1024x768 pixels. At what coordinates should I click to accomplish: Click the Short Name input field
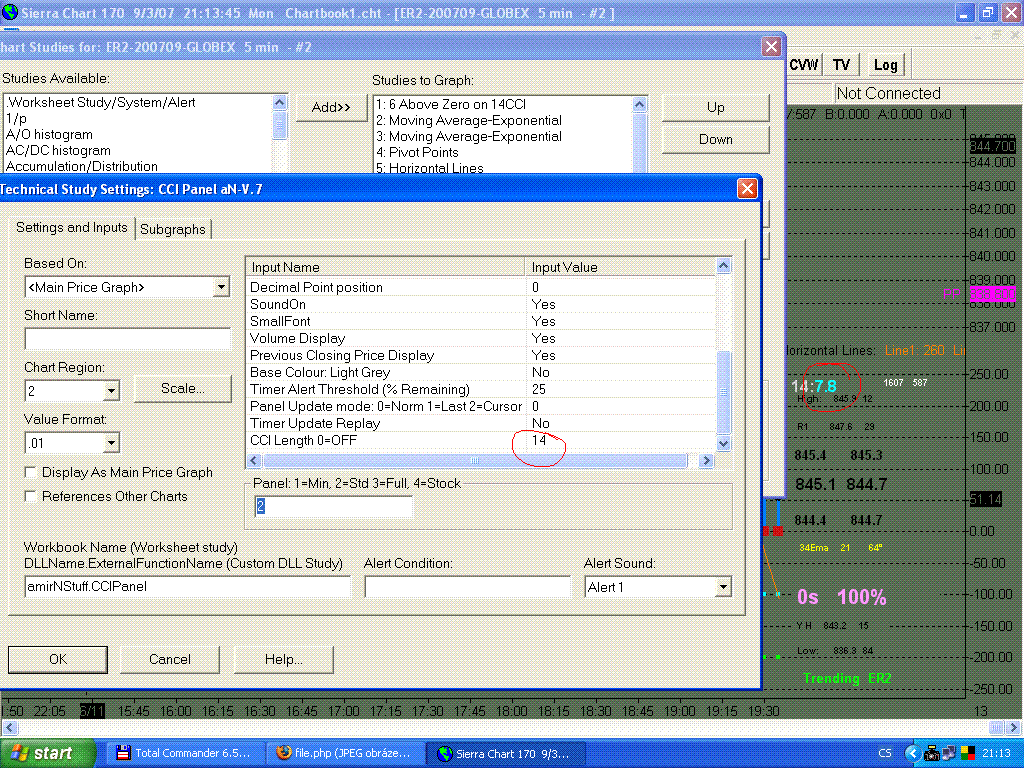click(x=127, y=339)
